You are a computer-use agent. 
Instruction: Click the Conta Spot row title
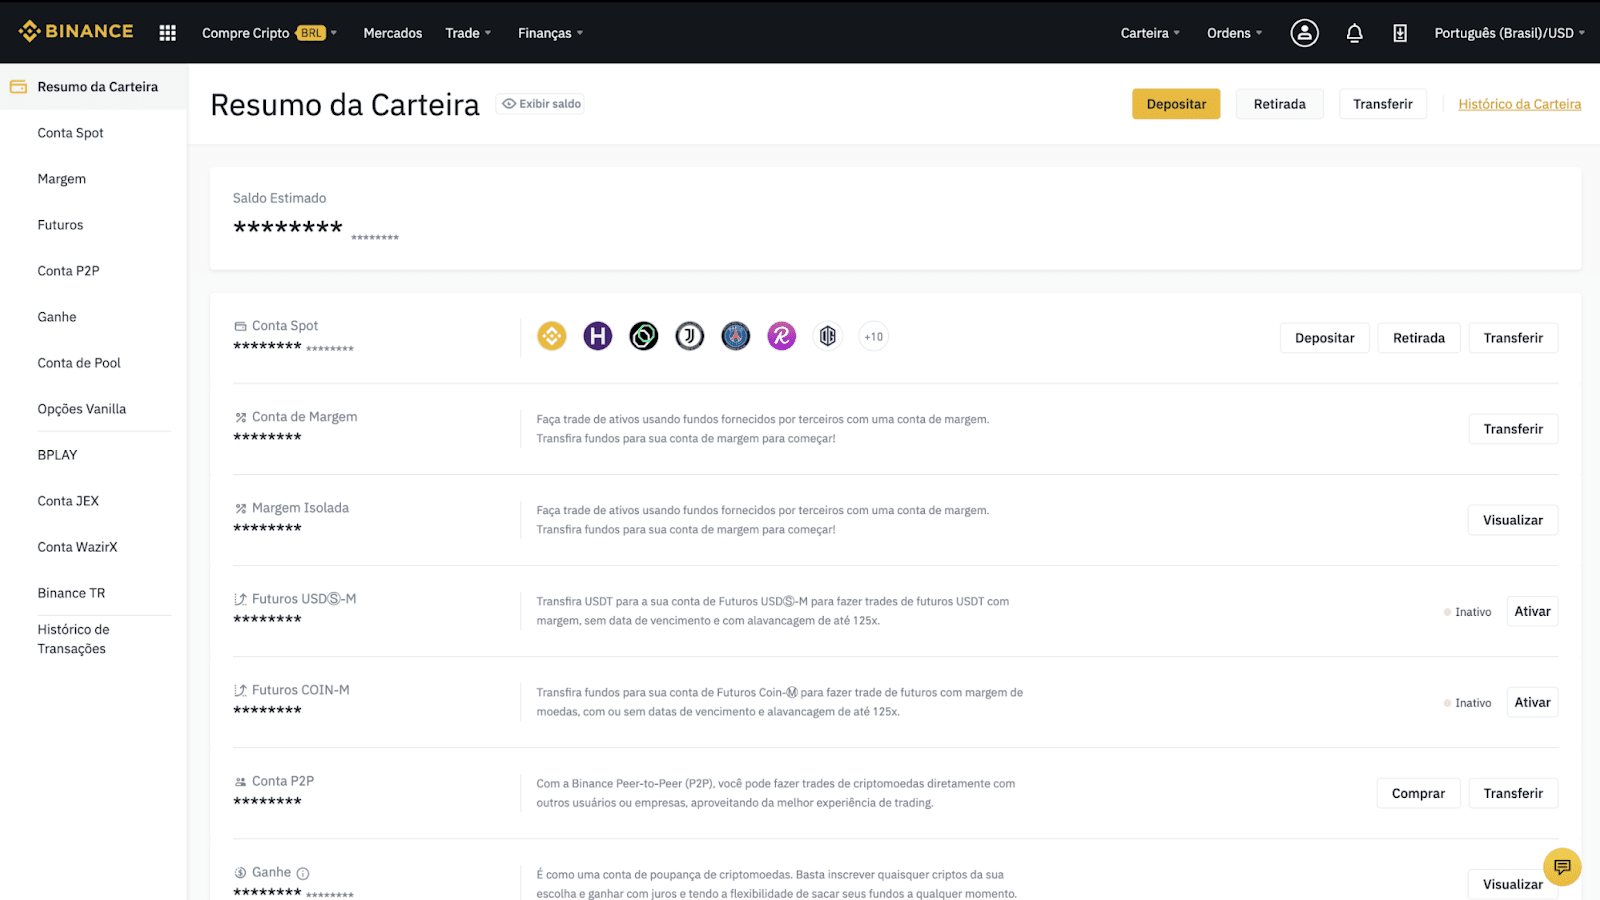tap(285, 326)
